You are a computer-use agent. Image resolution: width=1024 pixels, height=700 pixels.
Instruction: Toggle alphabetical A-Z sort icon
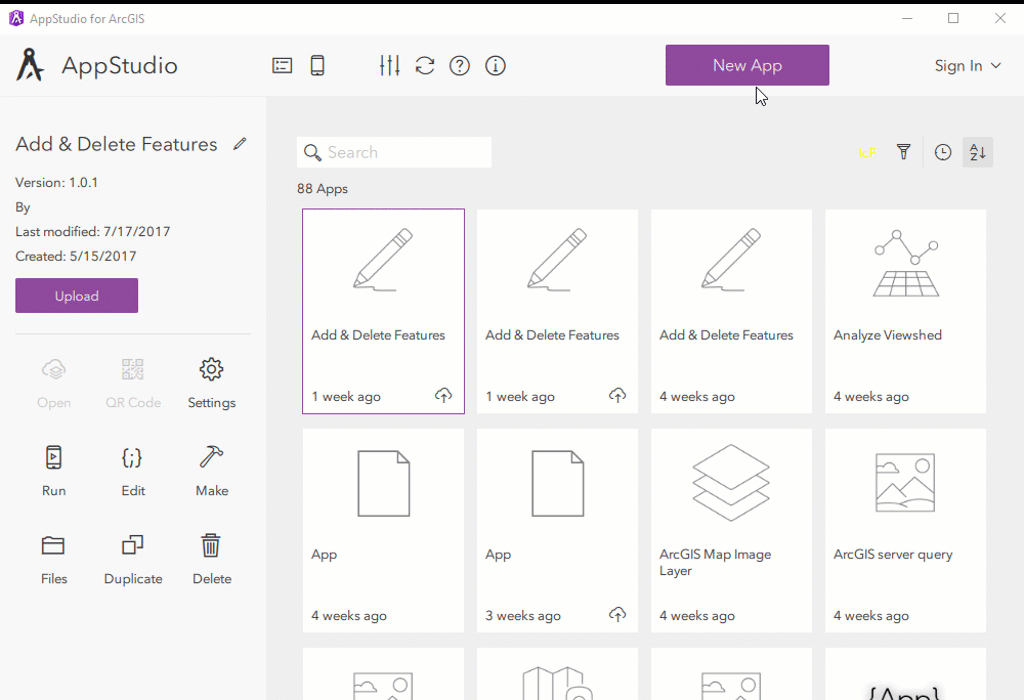978,152
